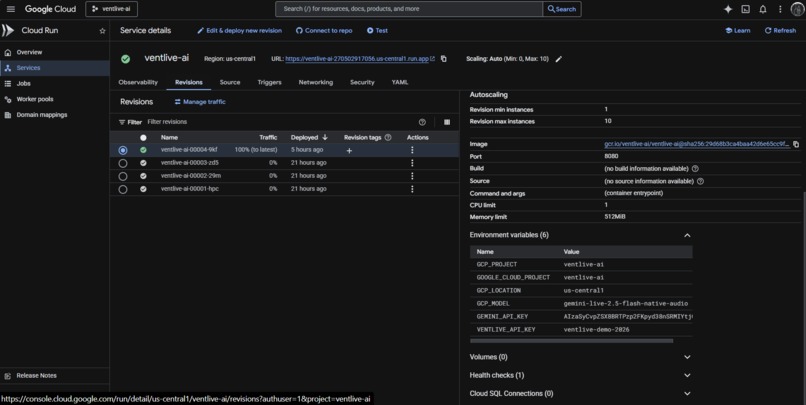Click Edit & deploy new revision

[240, 31]
